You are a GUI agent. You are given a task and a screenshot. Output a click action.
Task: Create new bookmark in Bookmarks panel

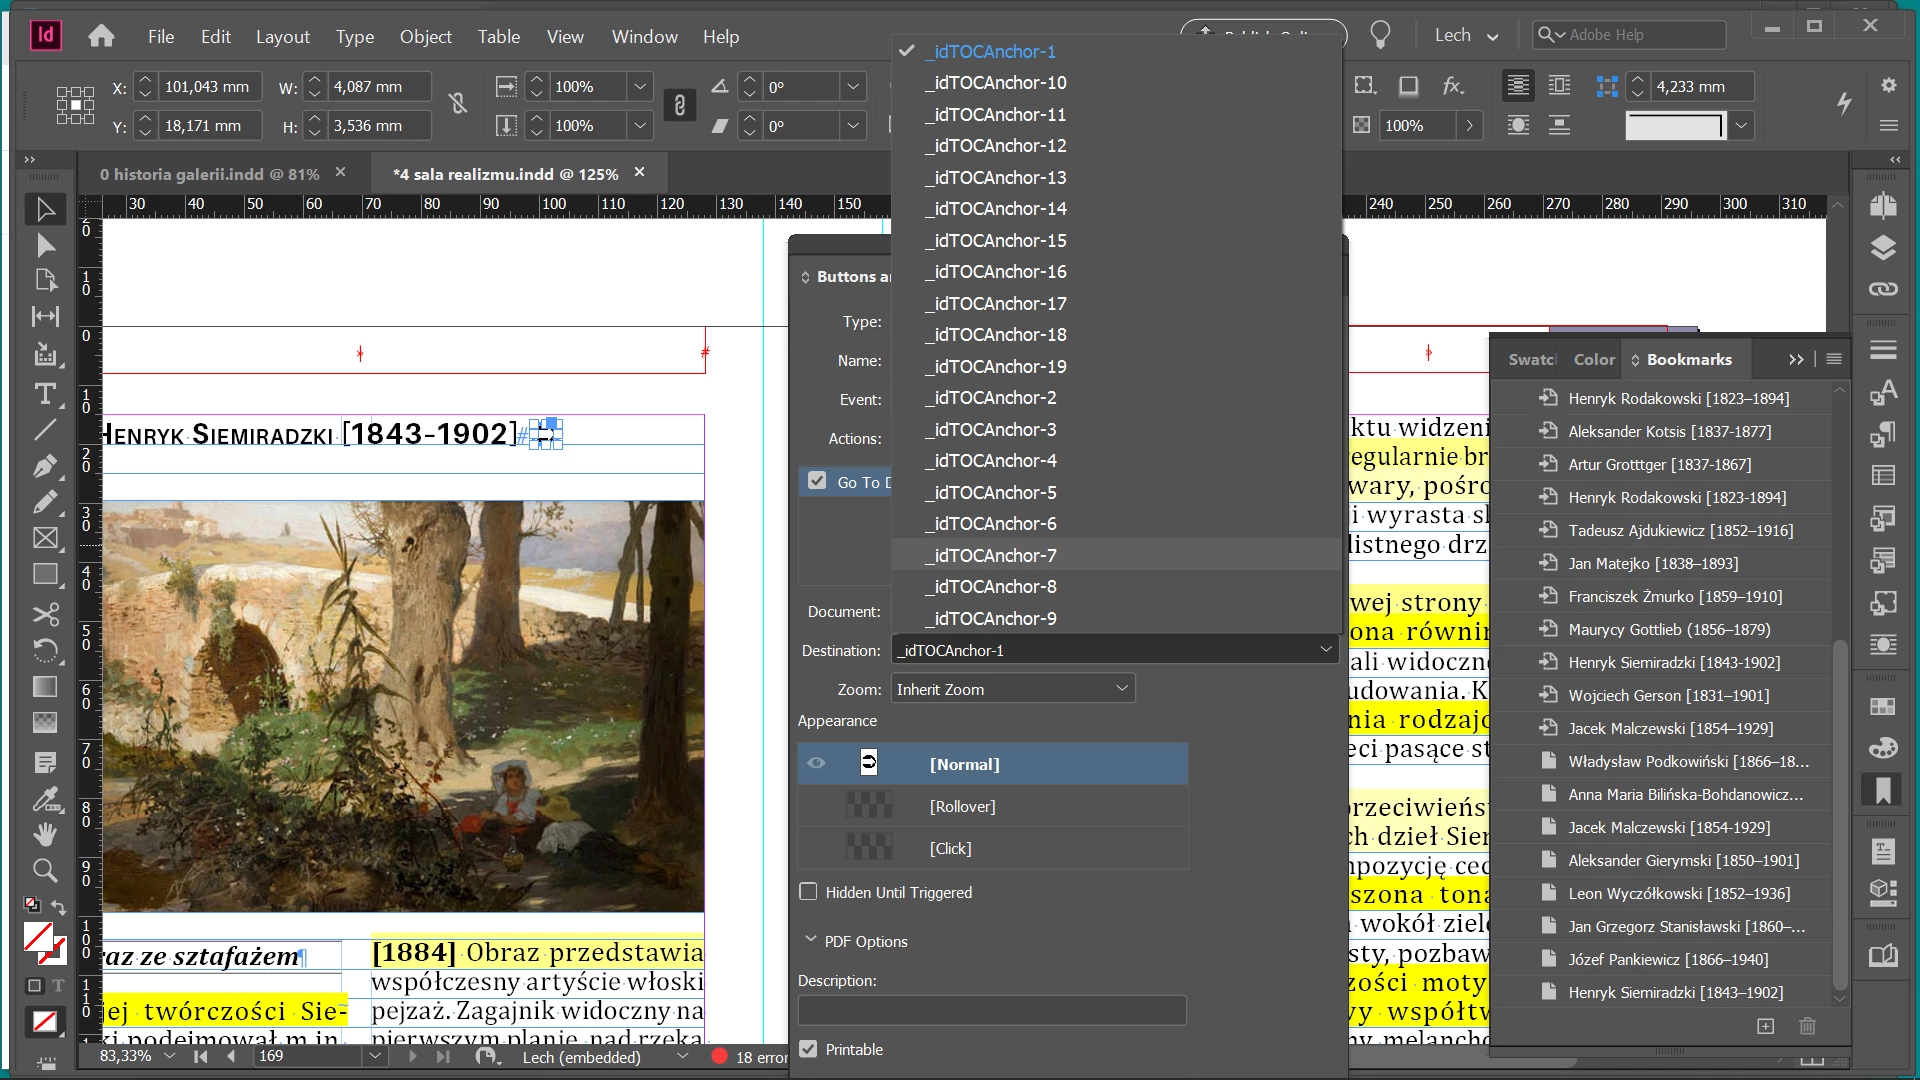pos(1765,1026)
